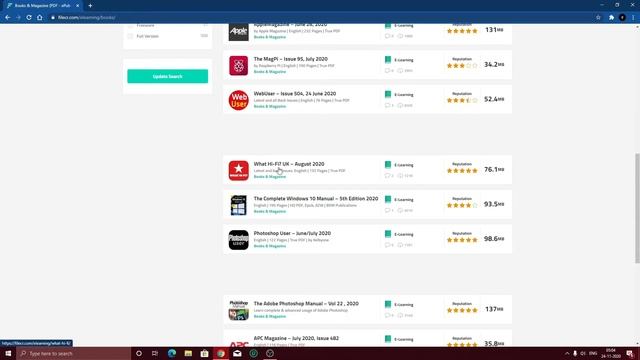Click the Photoshop User black thumbnail

238,240
